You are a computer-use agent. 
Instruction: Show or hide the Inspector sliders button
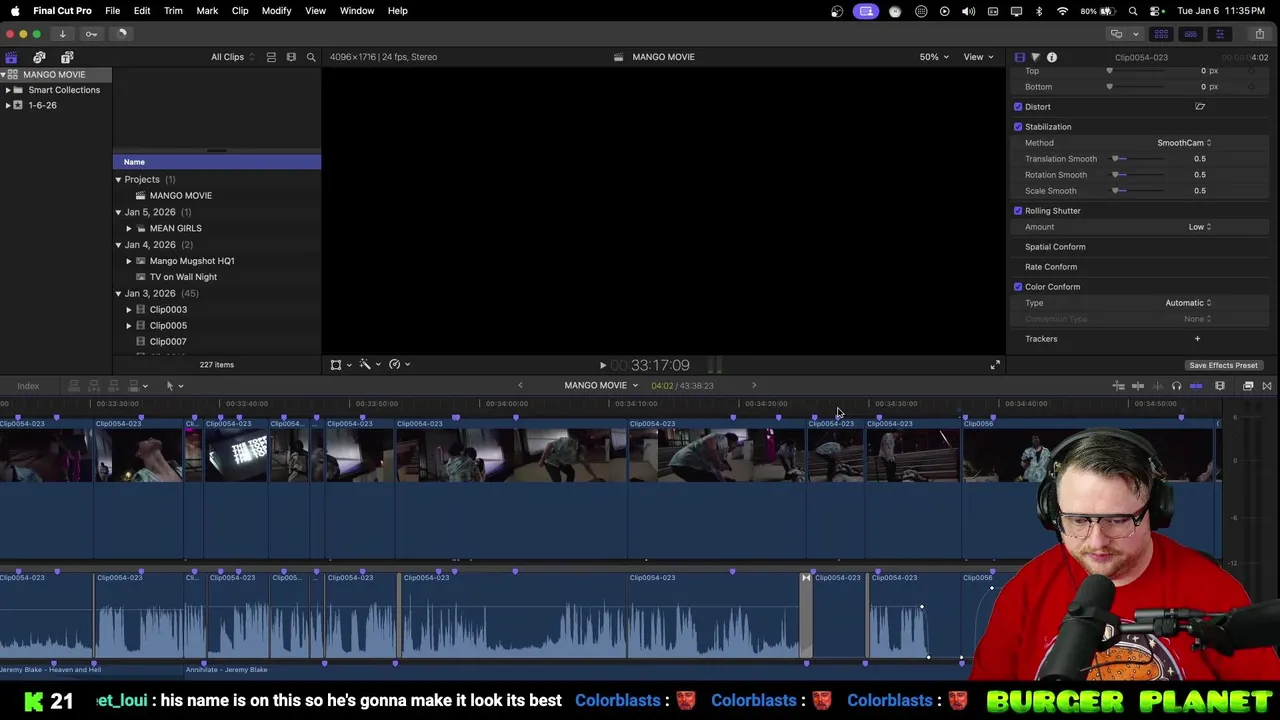coord(1219,34)
